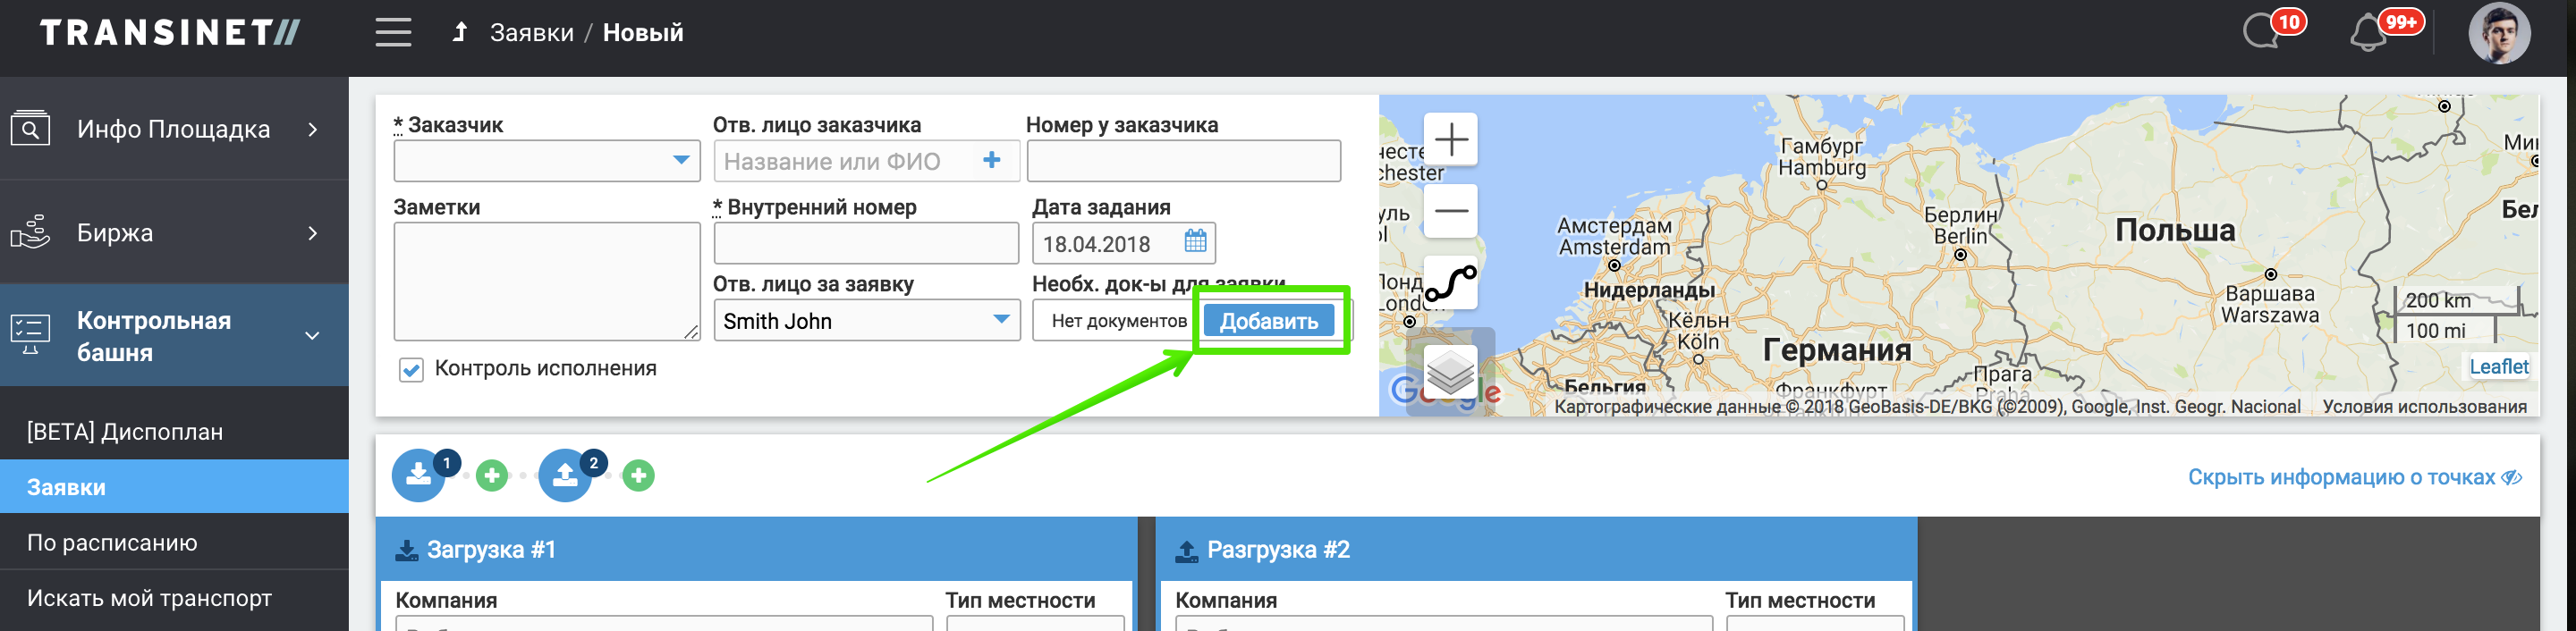Open the hamburger menu icon
This screenshot has height=631, width=2576.
point(393,33)
